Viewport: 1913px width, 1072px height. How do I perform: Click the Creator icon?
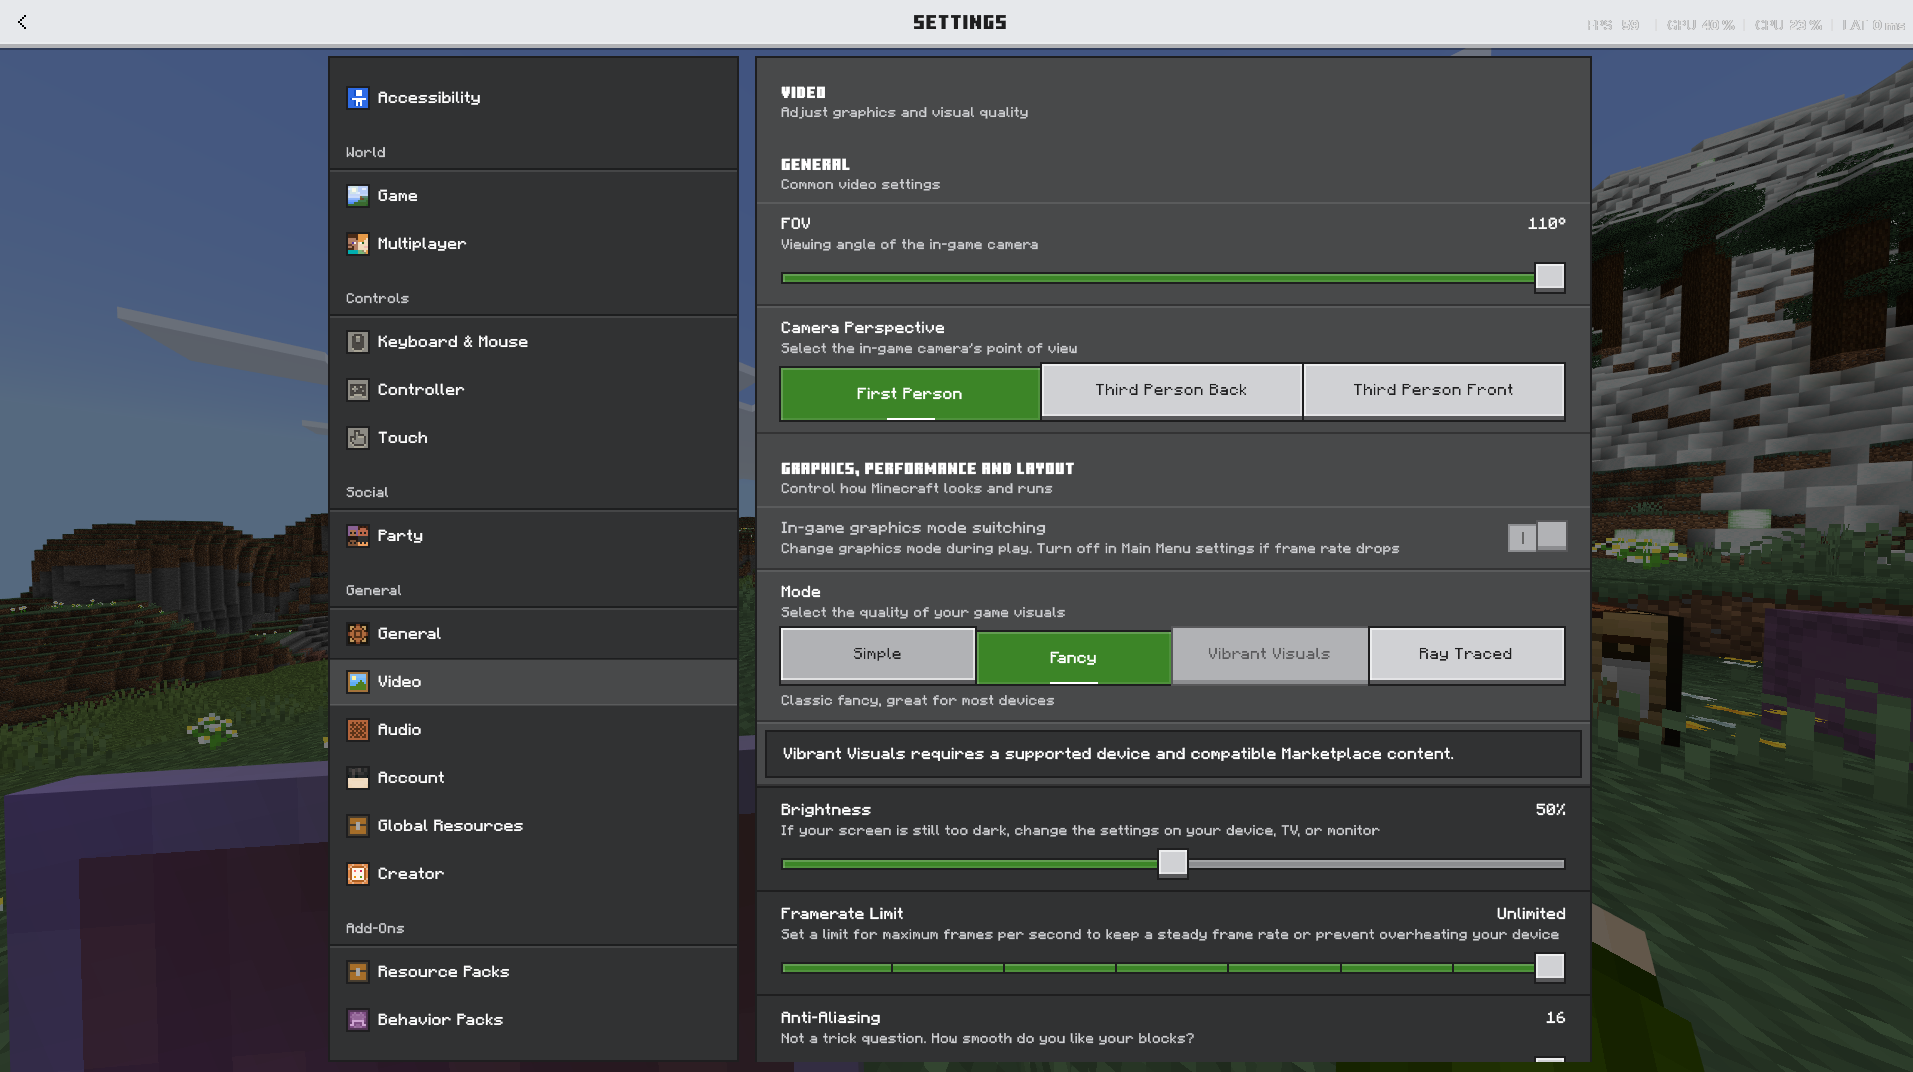[357, 874]
